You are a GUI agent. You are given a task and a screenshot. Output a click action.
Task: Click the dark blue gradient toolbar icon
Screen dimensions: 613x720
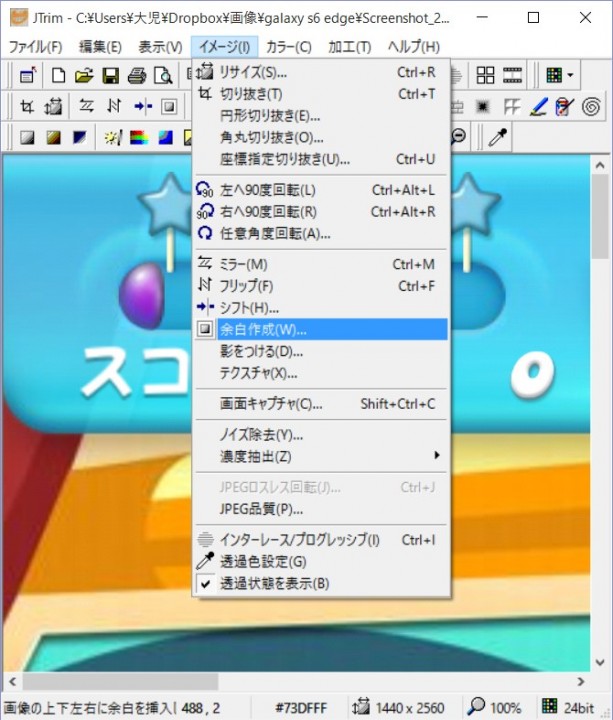click(x=80, y=137)
